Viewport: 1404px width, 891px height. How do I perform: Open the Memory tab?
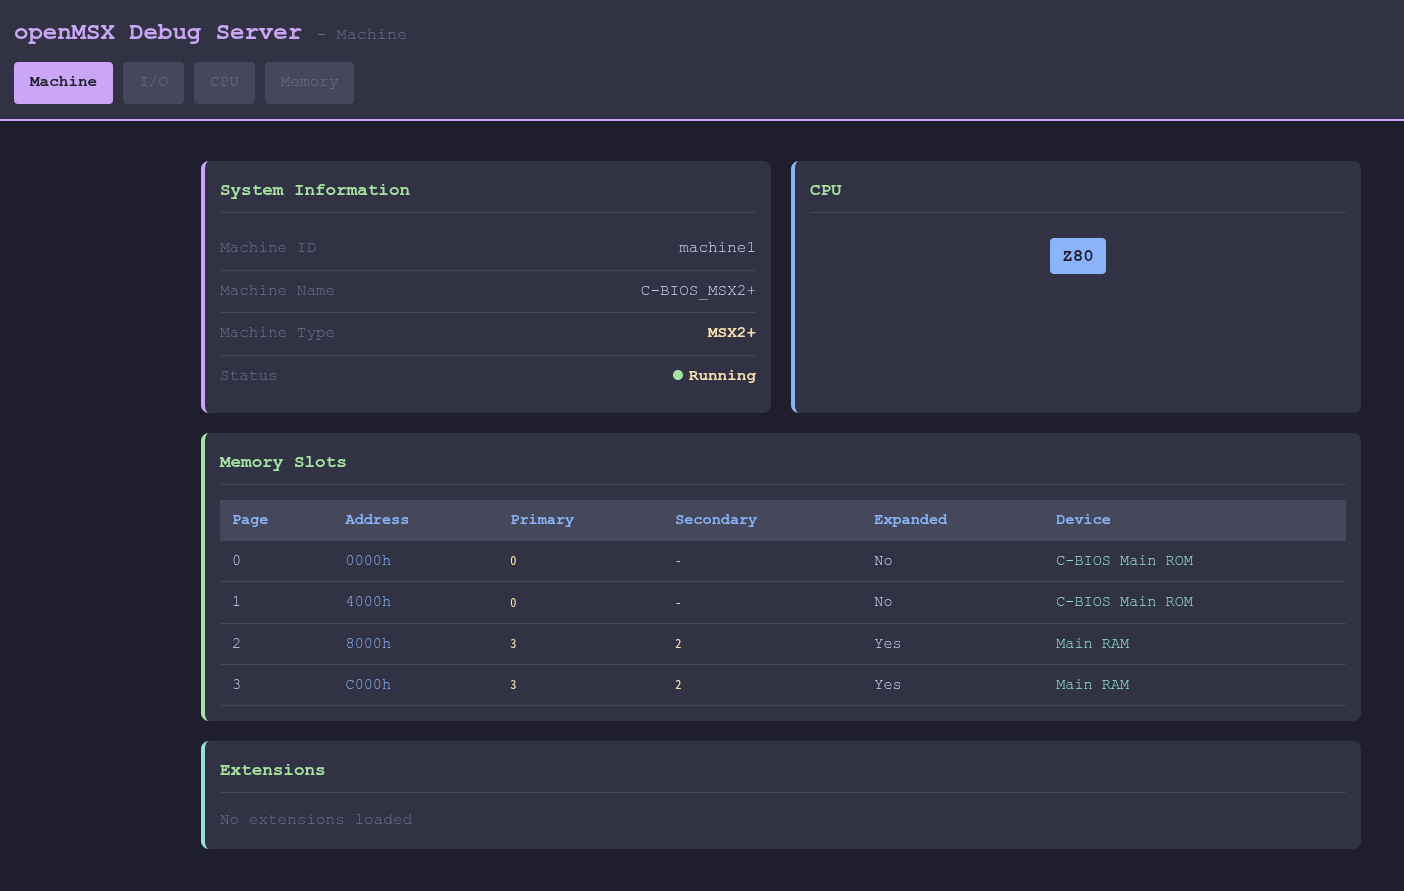coord(309,82)
